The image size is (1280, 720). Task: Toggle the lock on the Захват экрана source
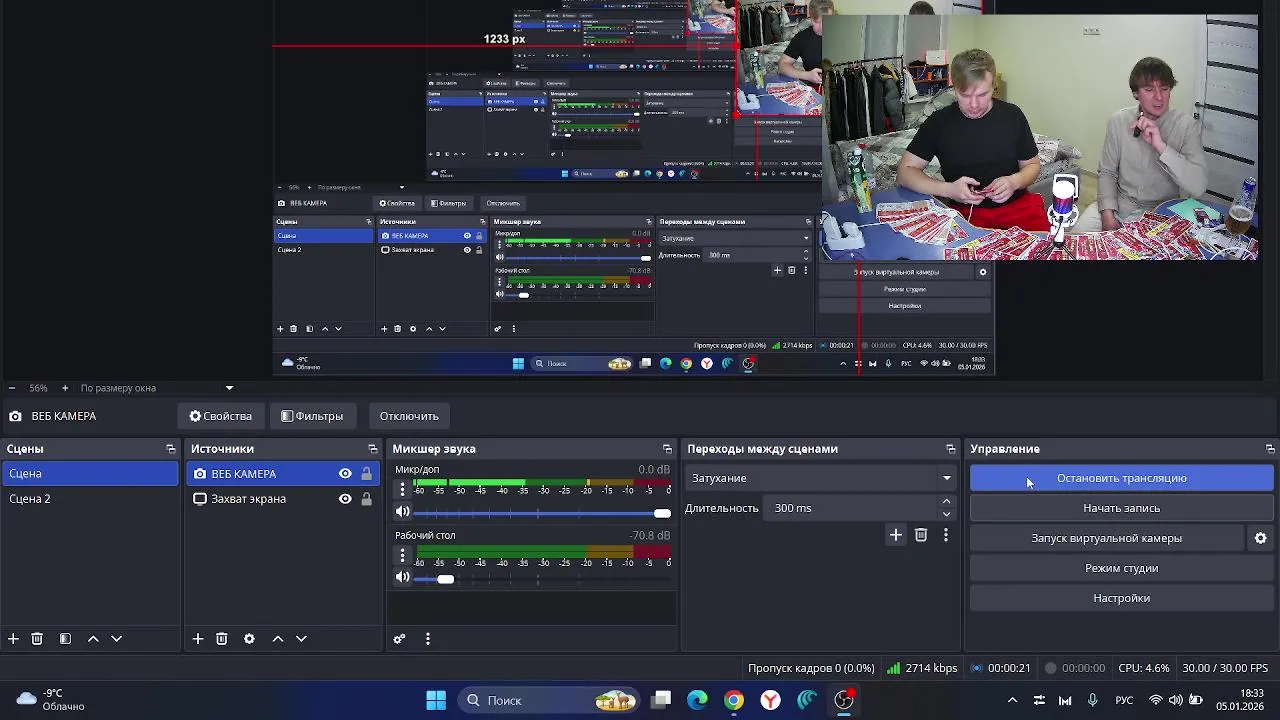pos(367,499)
